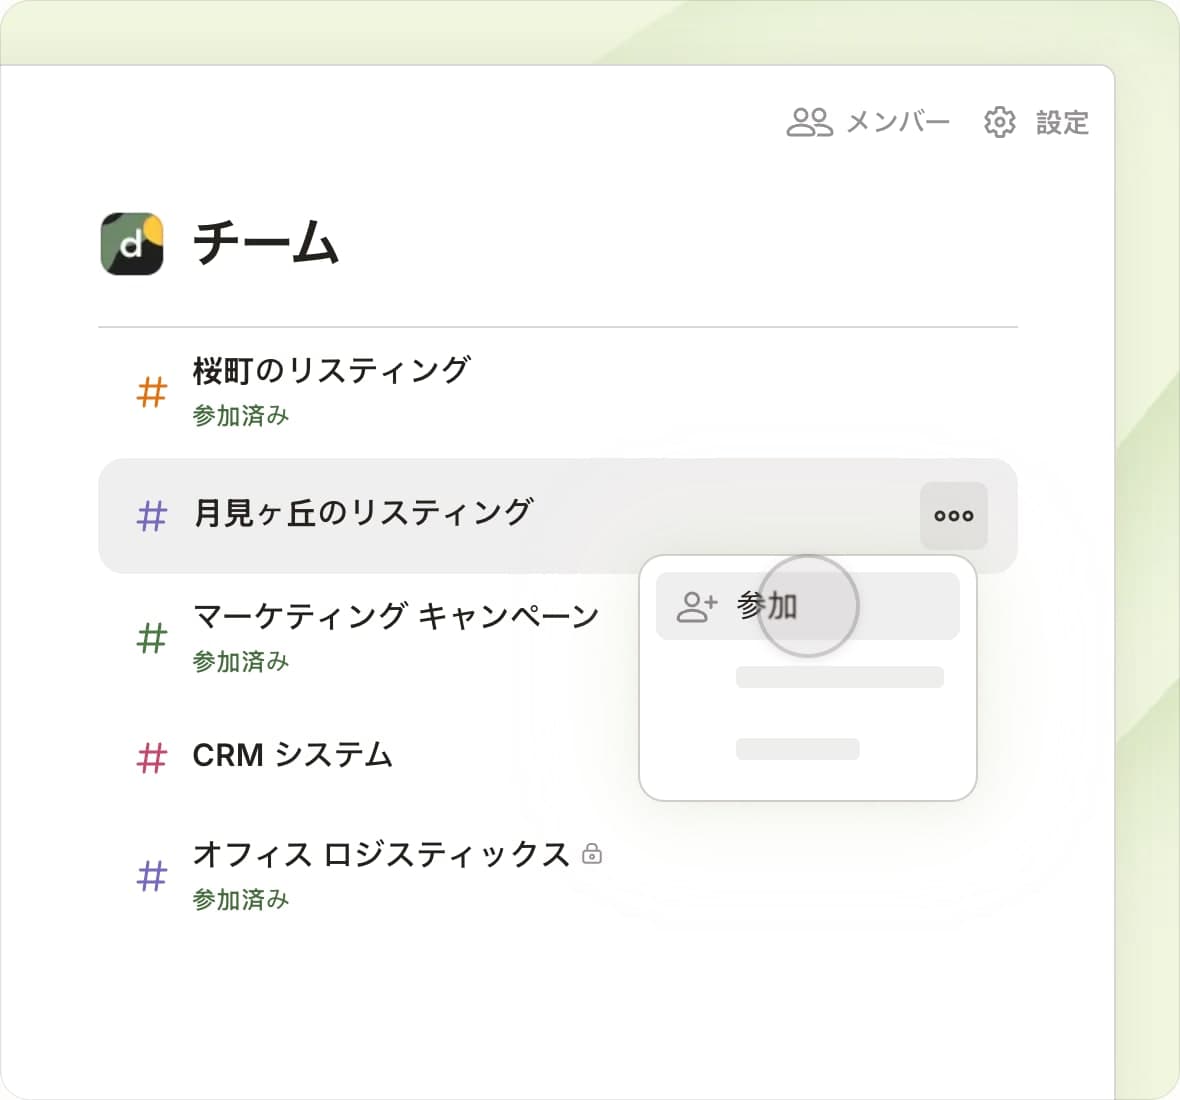This screenshot has height=1100, width=1180.
Task: Click the team workspace logo
Action: point(132,243)
